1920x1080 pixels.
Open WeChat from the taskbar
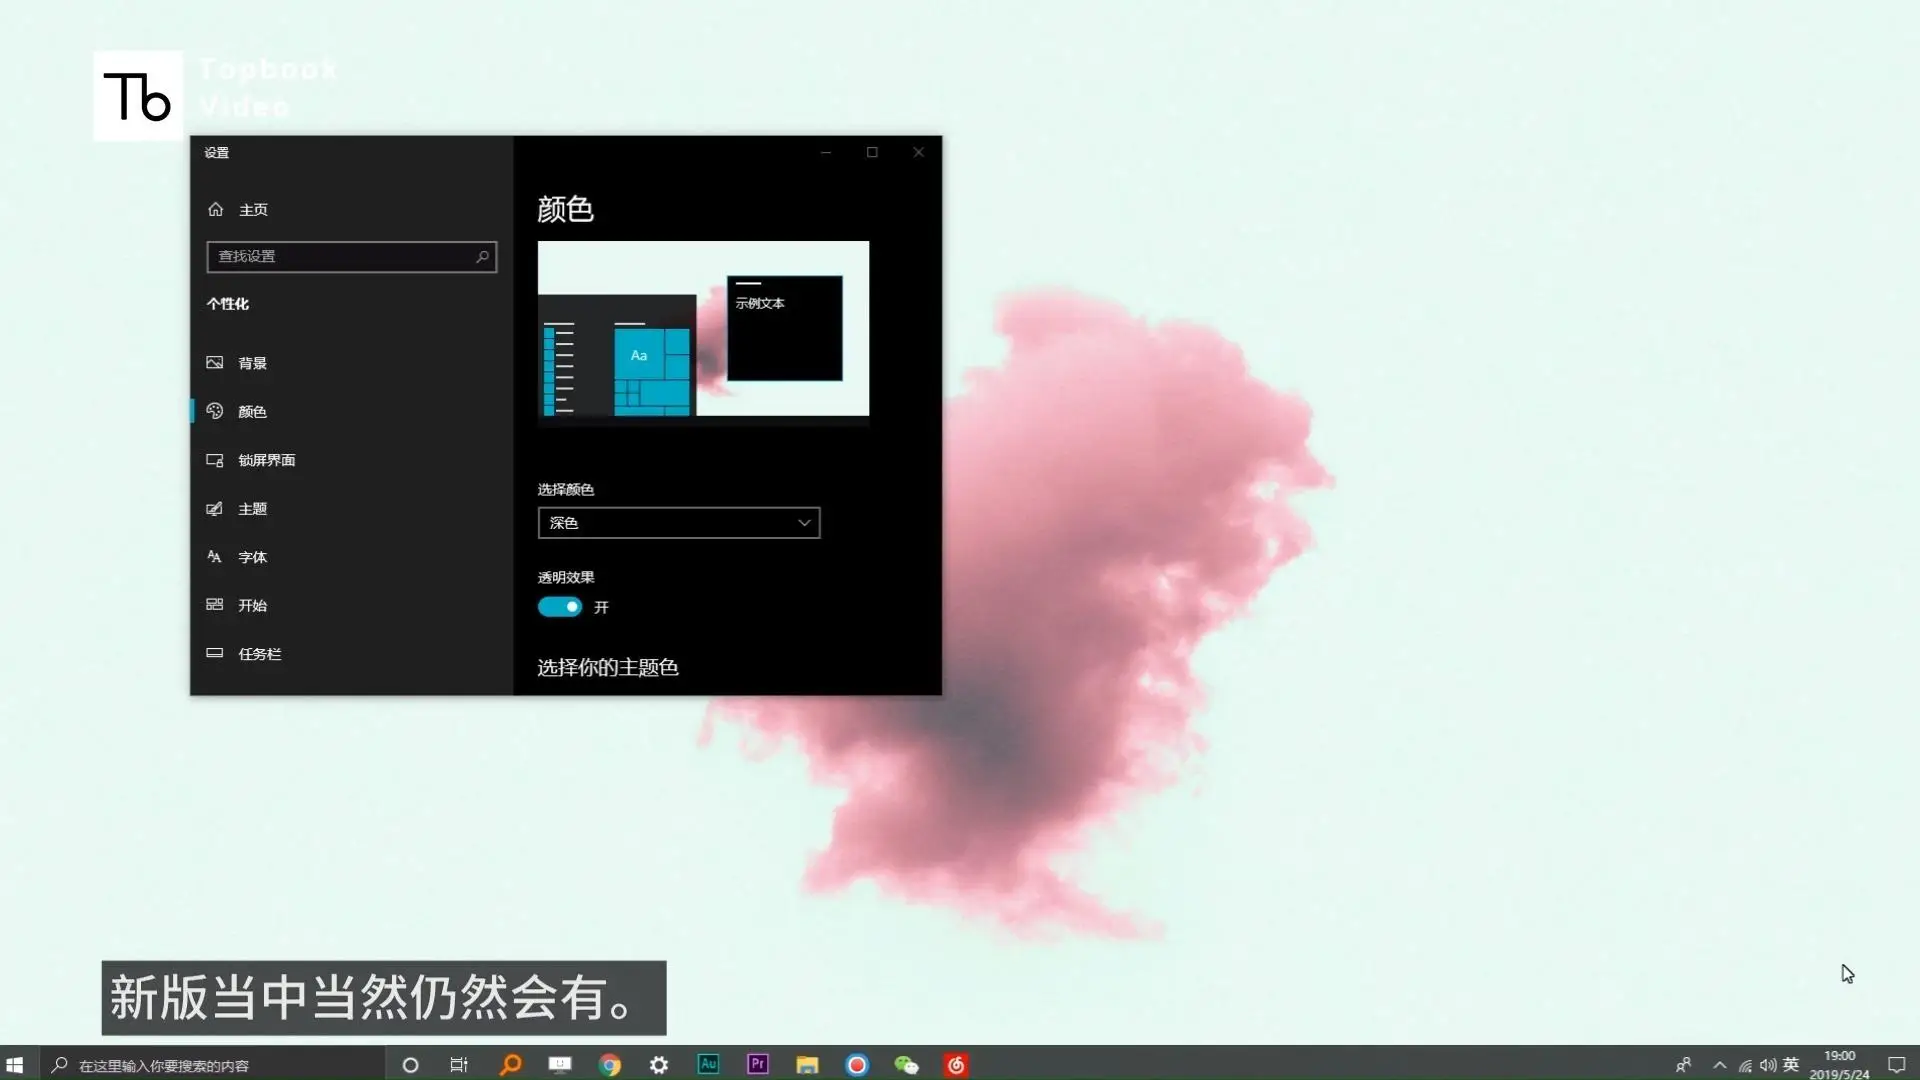click(906, 1064)
